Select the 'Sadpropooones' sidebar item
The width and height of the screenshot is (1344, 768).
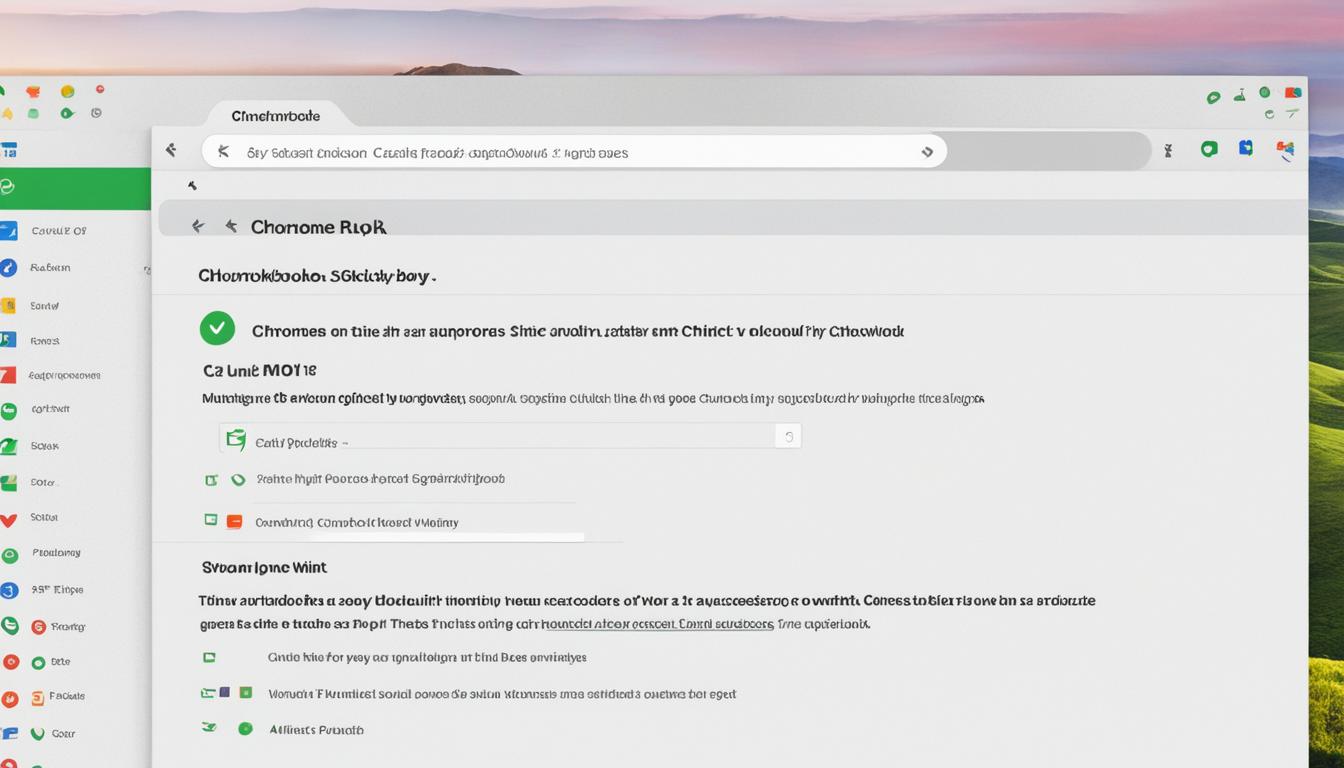coord(65,376)
